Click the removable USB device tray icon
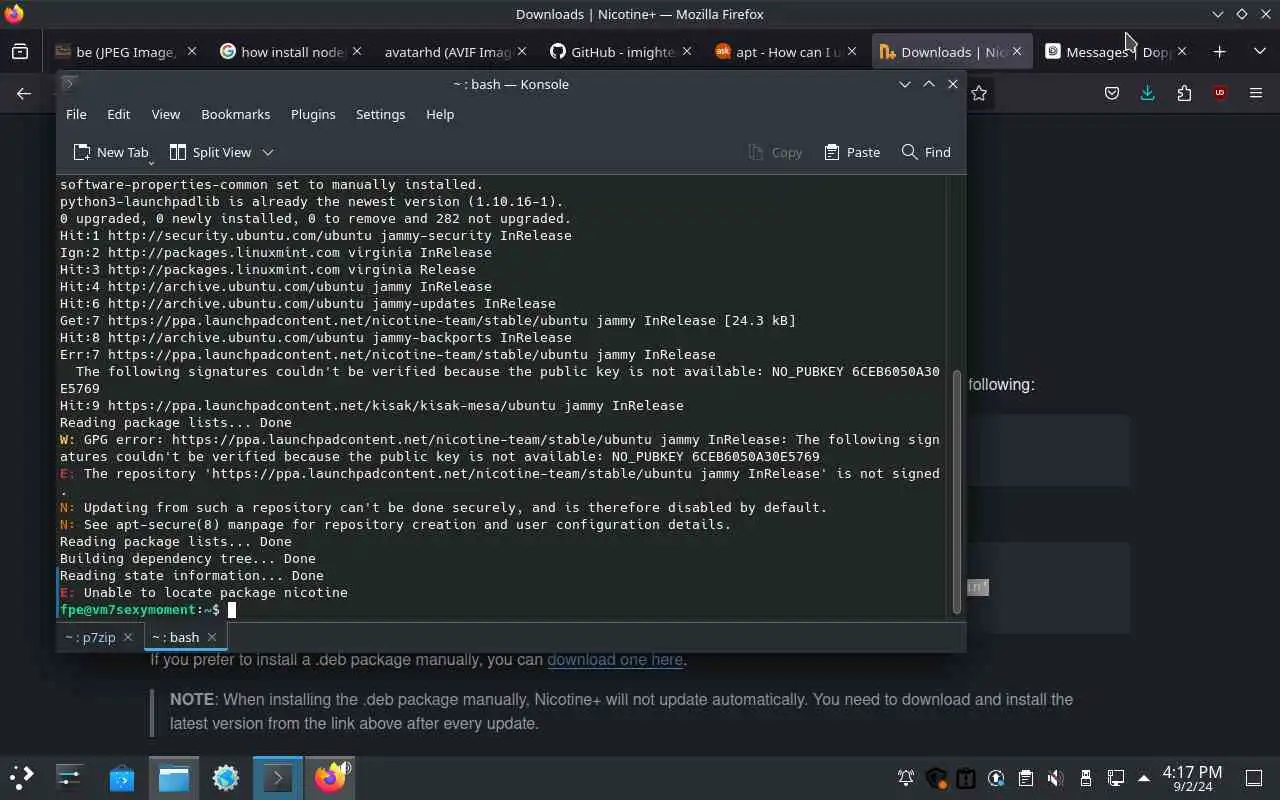Screen dimensions: 1280x800 pyautogui.click(x=1085, y=778)
